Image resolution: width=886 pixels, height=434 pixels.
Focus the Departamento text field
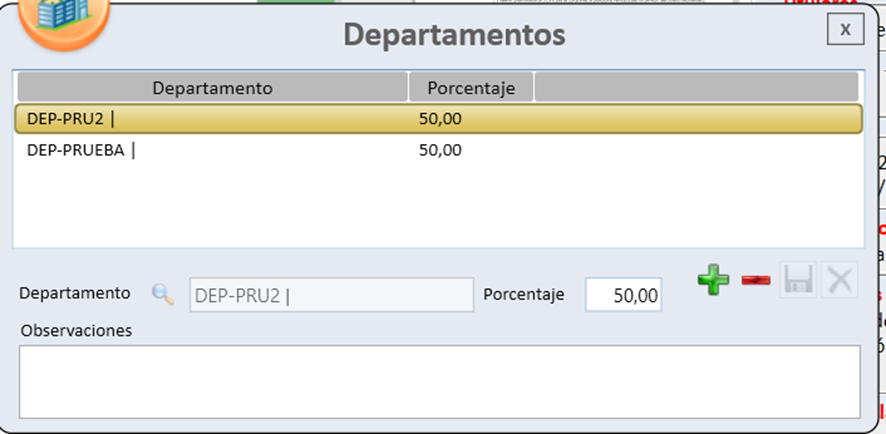coord(330,295)
